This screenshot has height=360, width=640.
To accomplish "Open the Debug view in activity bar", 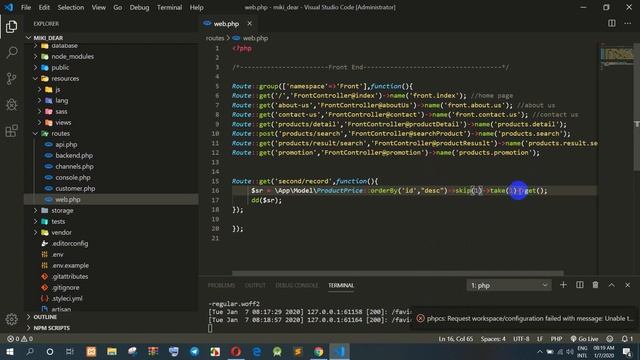I will click(11, 104).
